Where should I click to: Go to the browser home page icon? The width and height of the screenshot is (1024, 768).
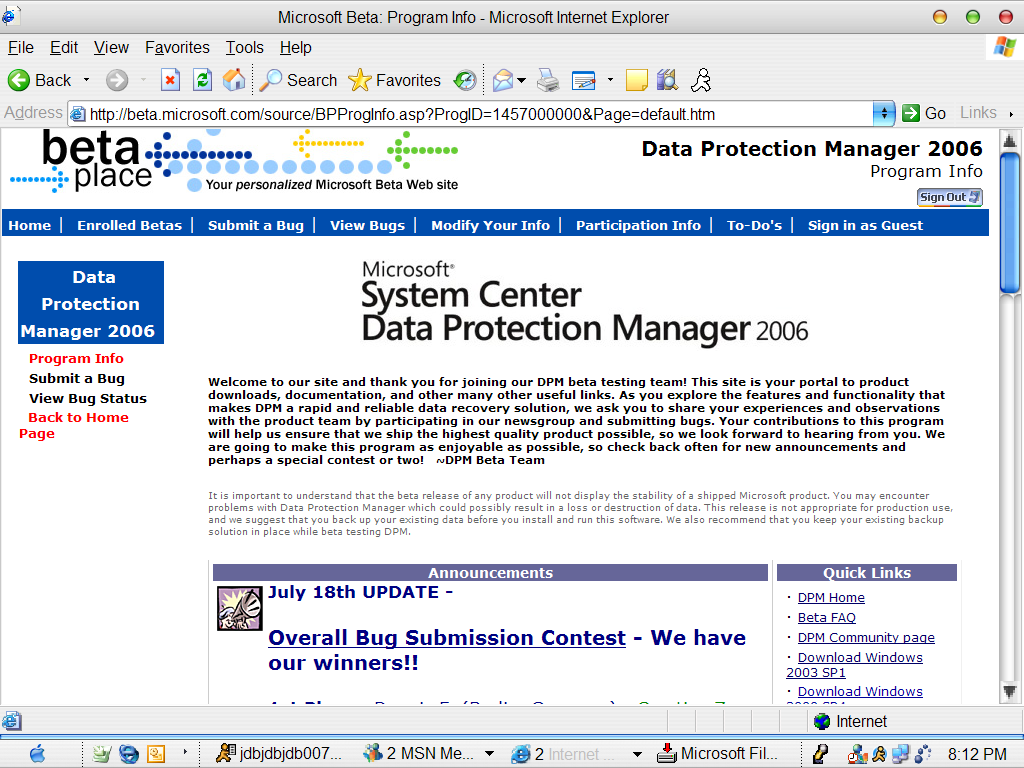coord(234,80)
